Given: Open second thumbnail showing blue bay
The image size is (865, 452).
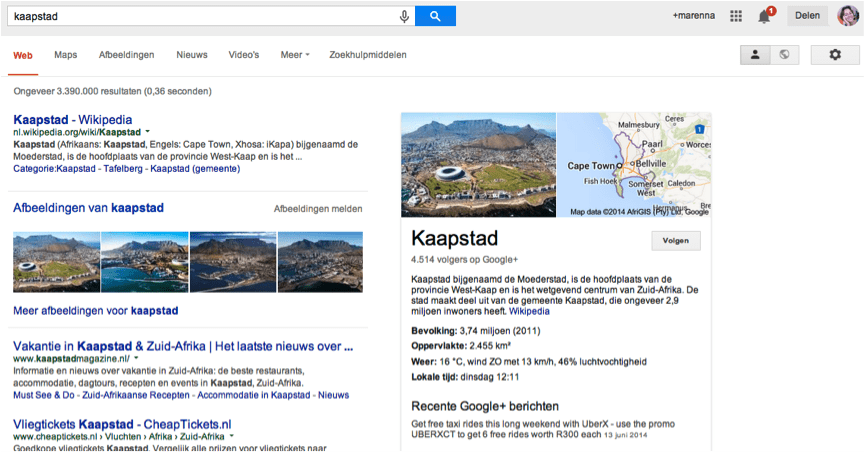Looking at the screenshot, I should tap(145, 262).
